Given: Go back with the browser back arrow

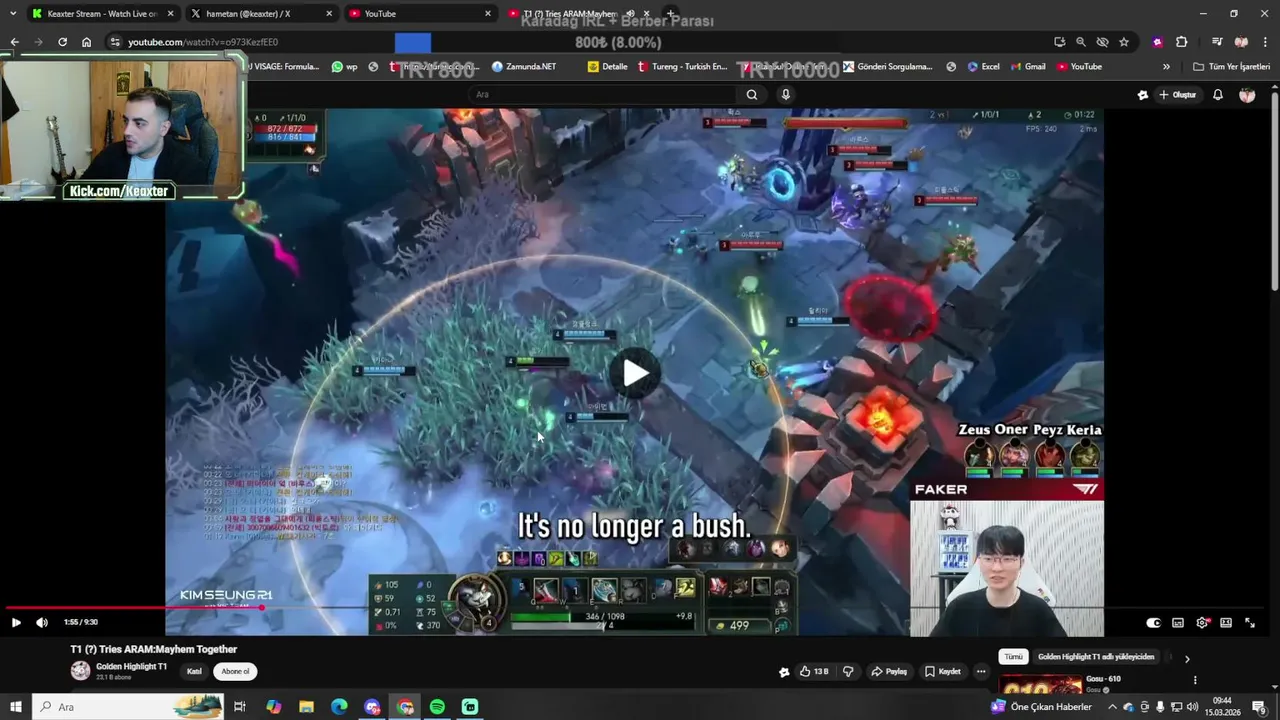Looking at the screenshot, I should (14, 42).
